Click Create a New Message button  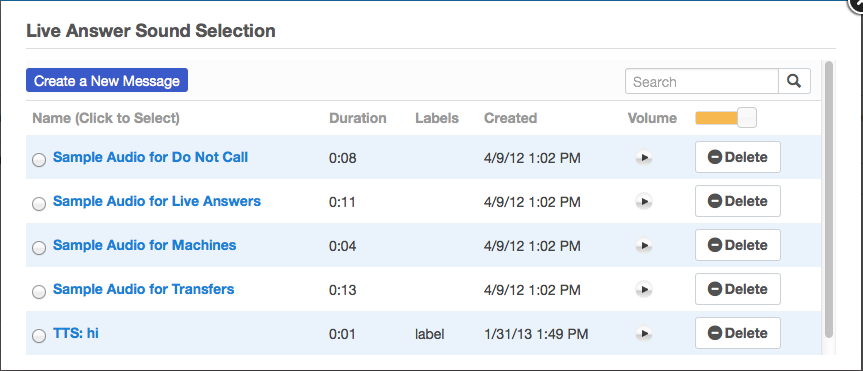107,80
